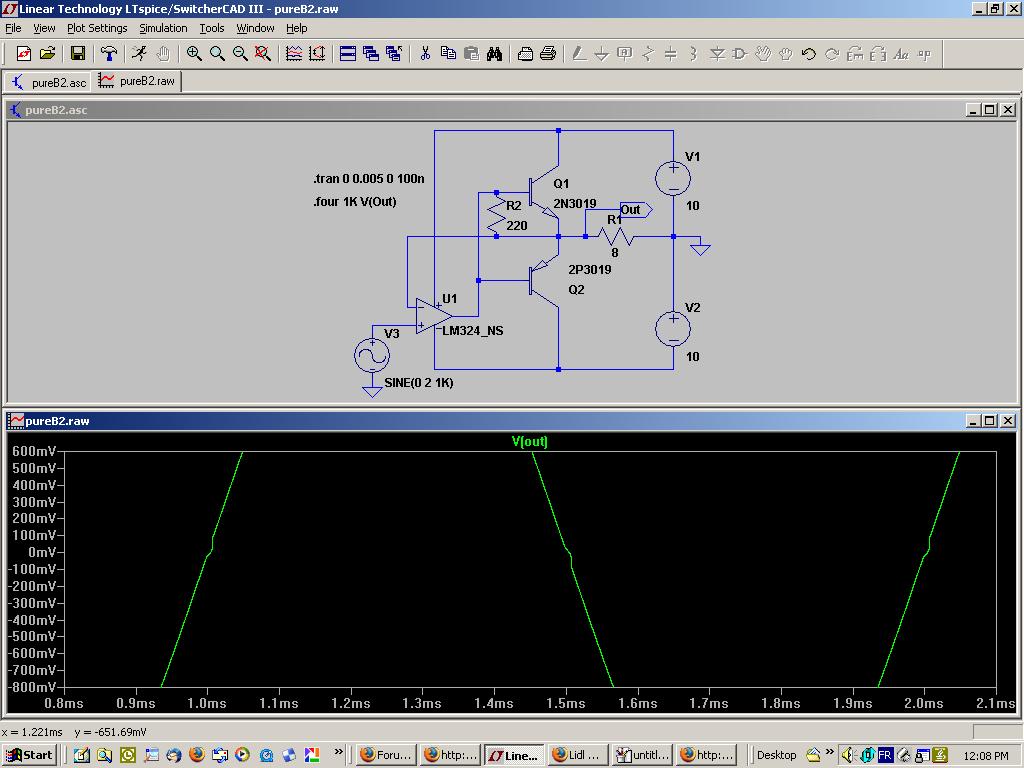Click the Save floppy disk icon
This screenshot has width=1024, height=768.
point(78,54)
